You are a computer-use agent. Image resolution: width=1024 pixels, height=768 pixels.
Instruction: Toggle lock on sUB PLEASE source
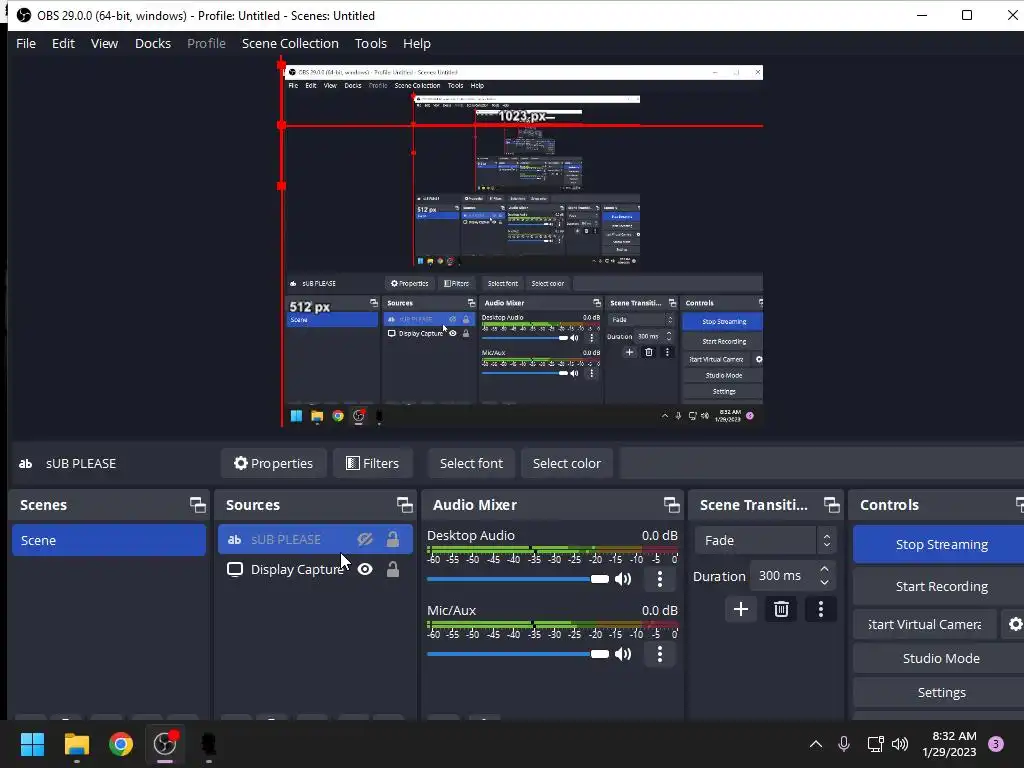point(392,539)
